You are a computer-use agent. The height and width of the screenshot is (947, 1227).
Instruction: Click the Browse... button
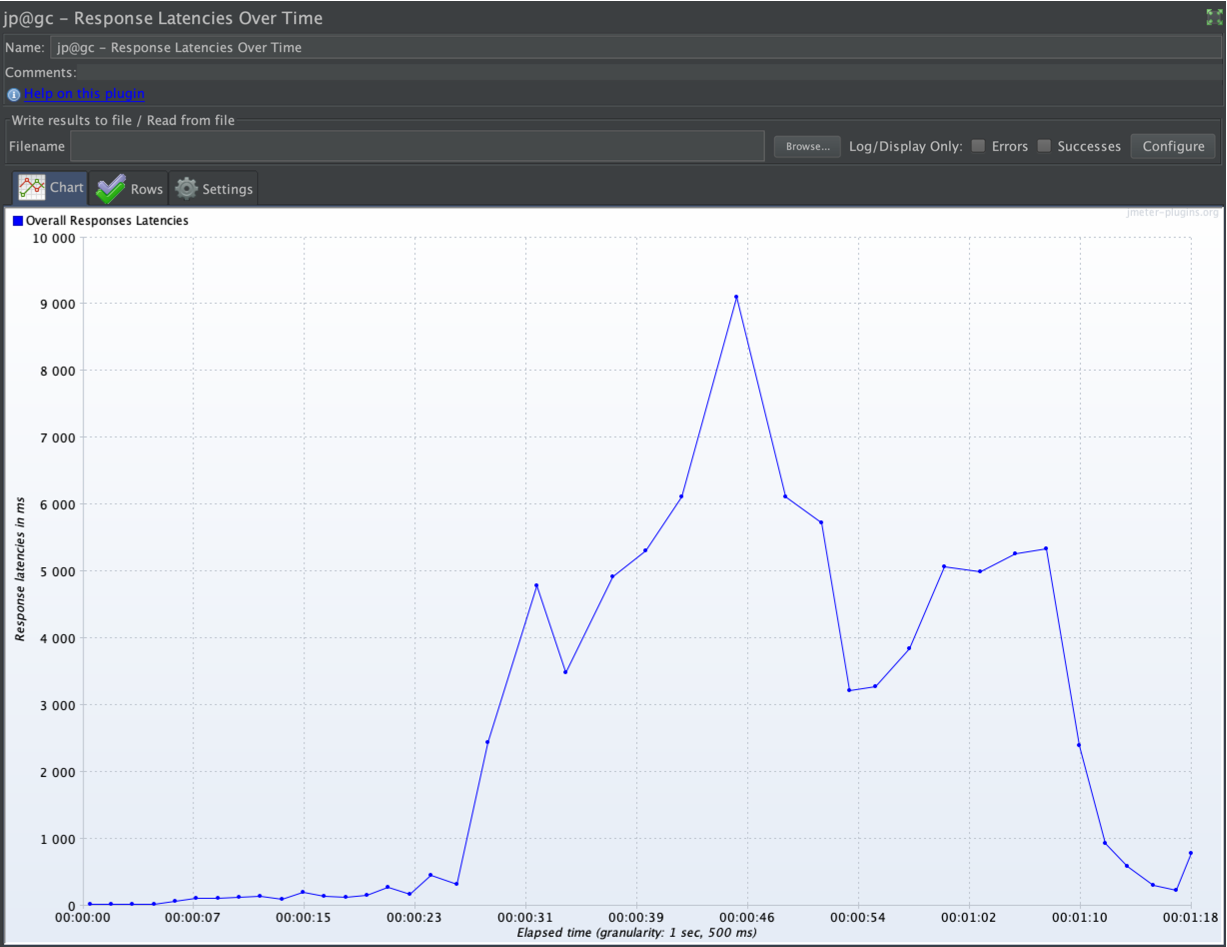coord(807,146)
